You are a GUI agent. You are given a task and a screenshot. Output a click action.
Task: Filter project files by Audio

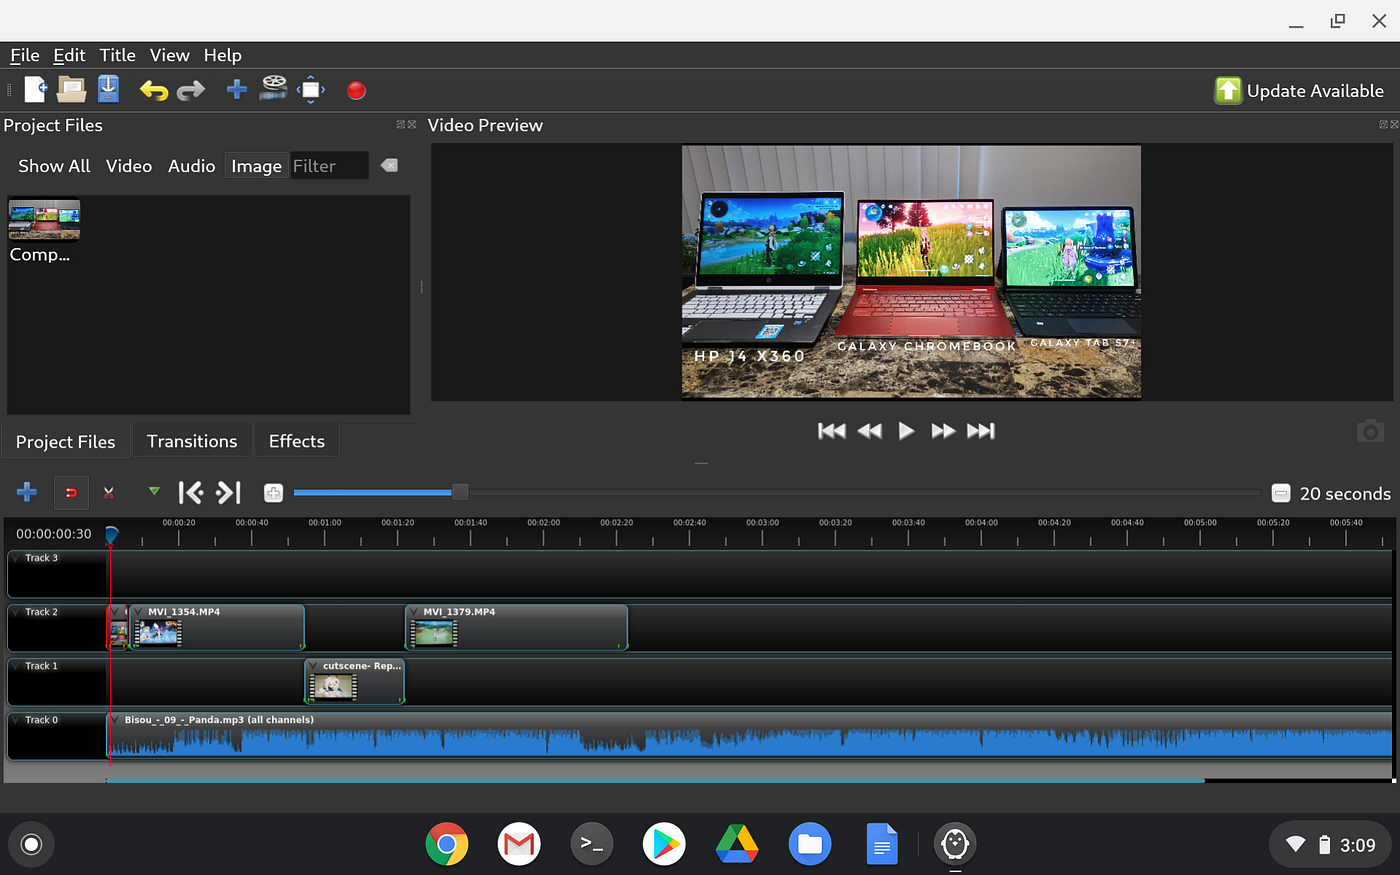click(191, 166)
